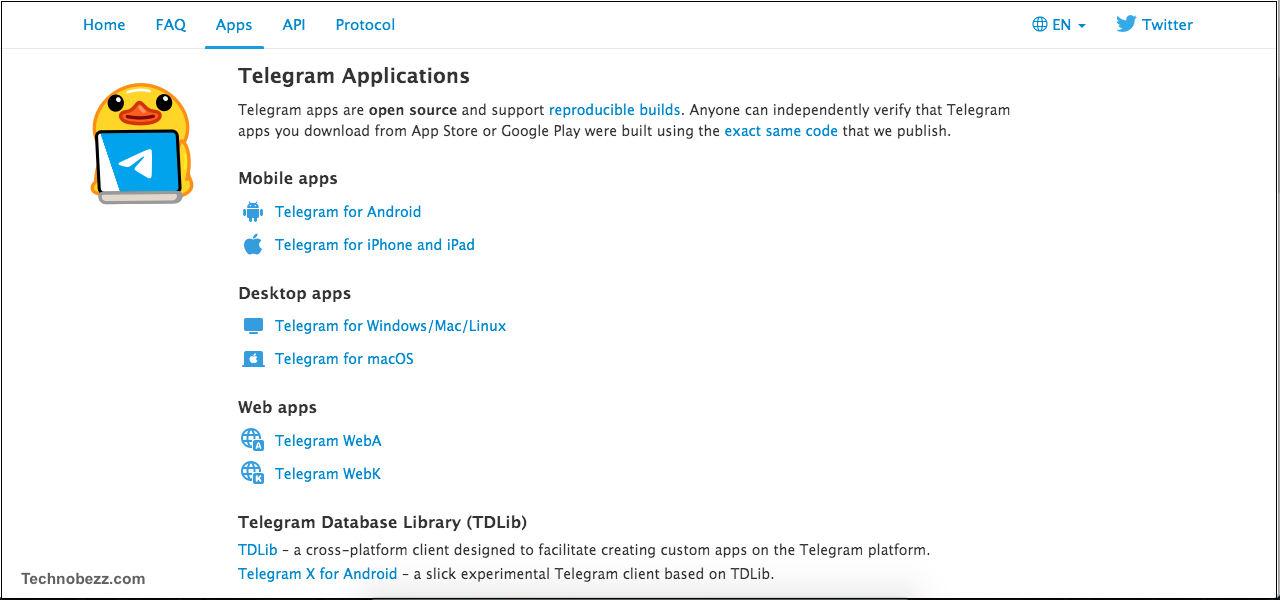Switch to the API tab
Image resolution: width=1280 pixels, height=600 pixels.
[294, 25]
